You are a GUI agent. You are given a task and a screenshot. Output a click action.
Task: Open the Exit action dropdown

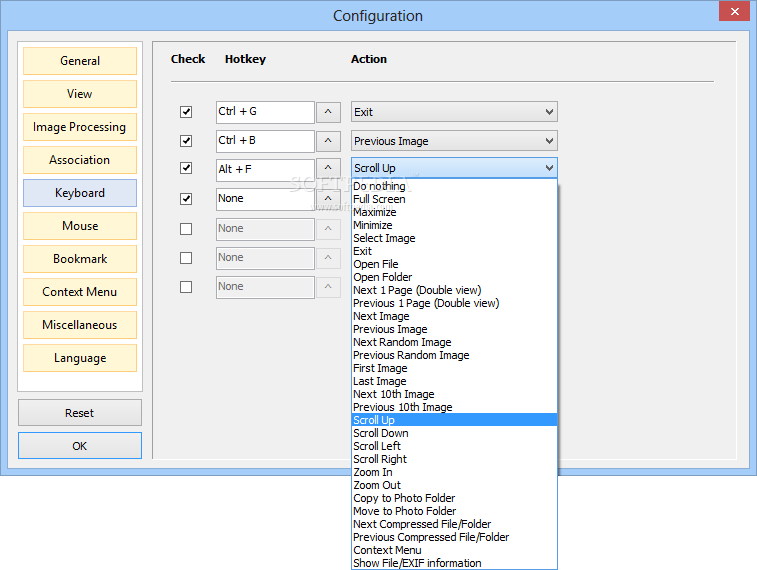pyautogui.click(x=454, y=112)
